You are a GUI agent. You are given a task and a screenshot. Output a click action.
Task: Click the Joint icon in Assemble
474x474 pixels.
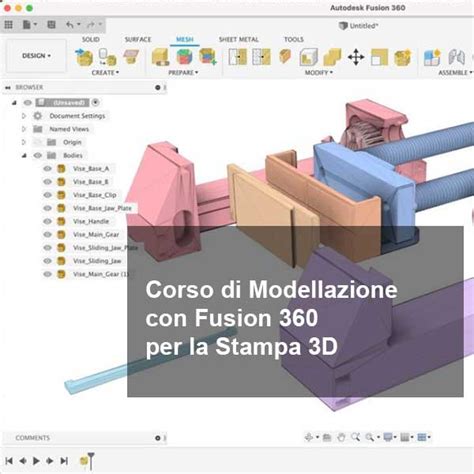(456, 57)
